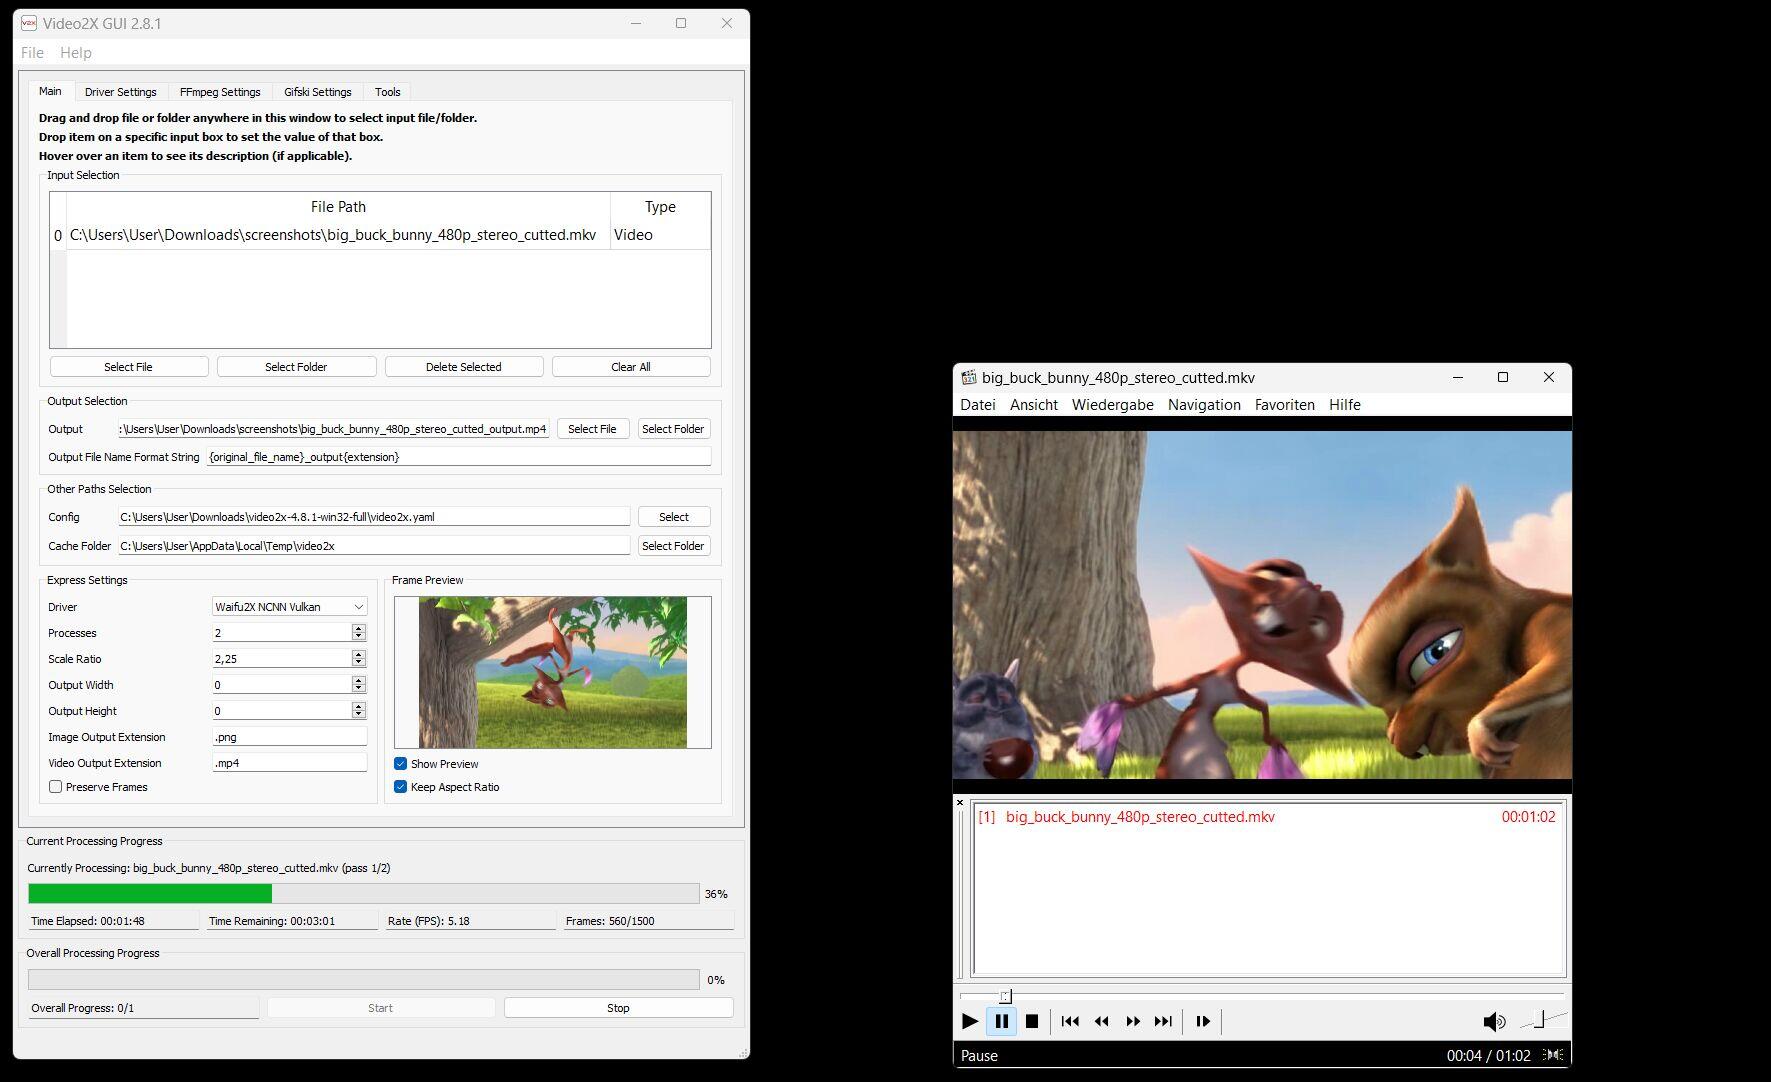Image resolution: width=1771 pixels, height=1082 pixels.
Task: Increase Scale Ratio with its up arrow
Action: tap(357, 654)
